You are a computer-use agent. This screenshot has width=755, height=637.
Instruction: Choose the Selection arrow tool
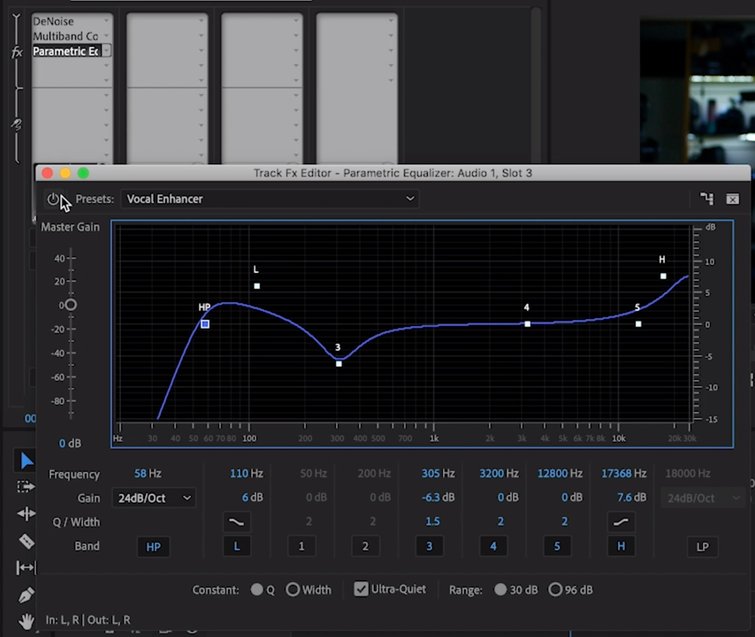coord(26,460)
